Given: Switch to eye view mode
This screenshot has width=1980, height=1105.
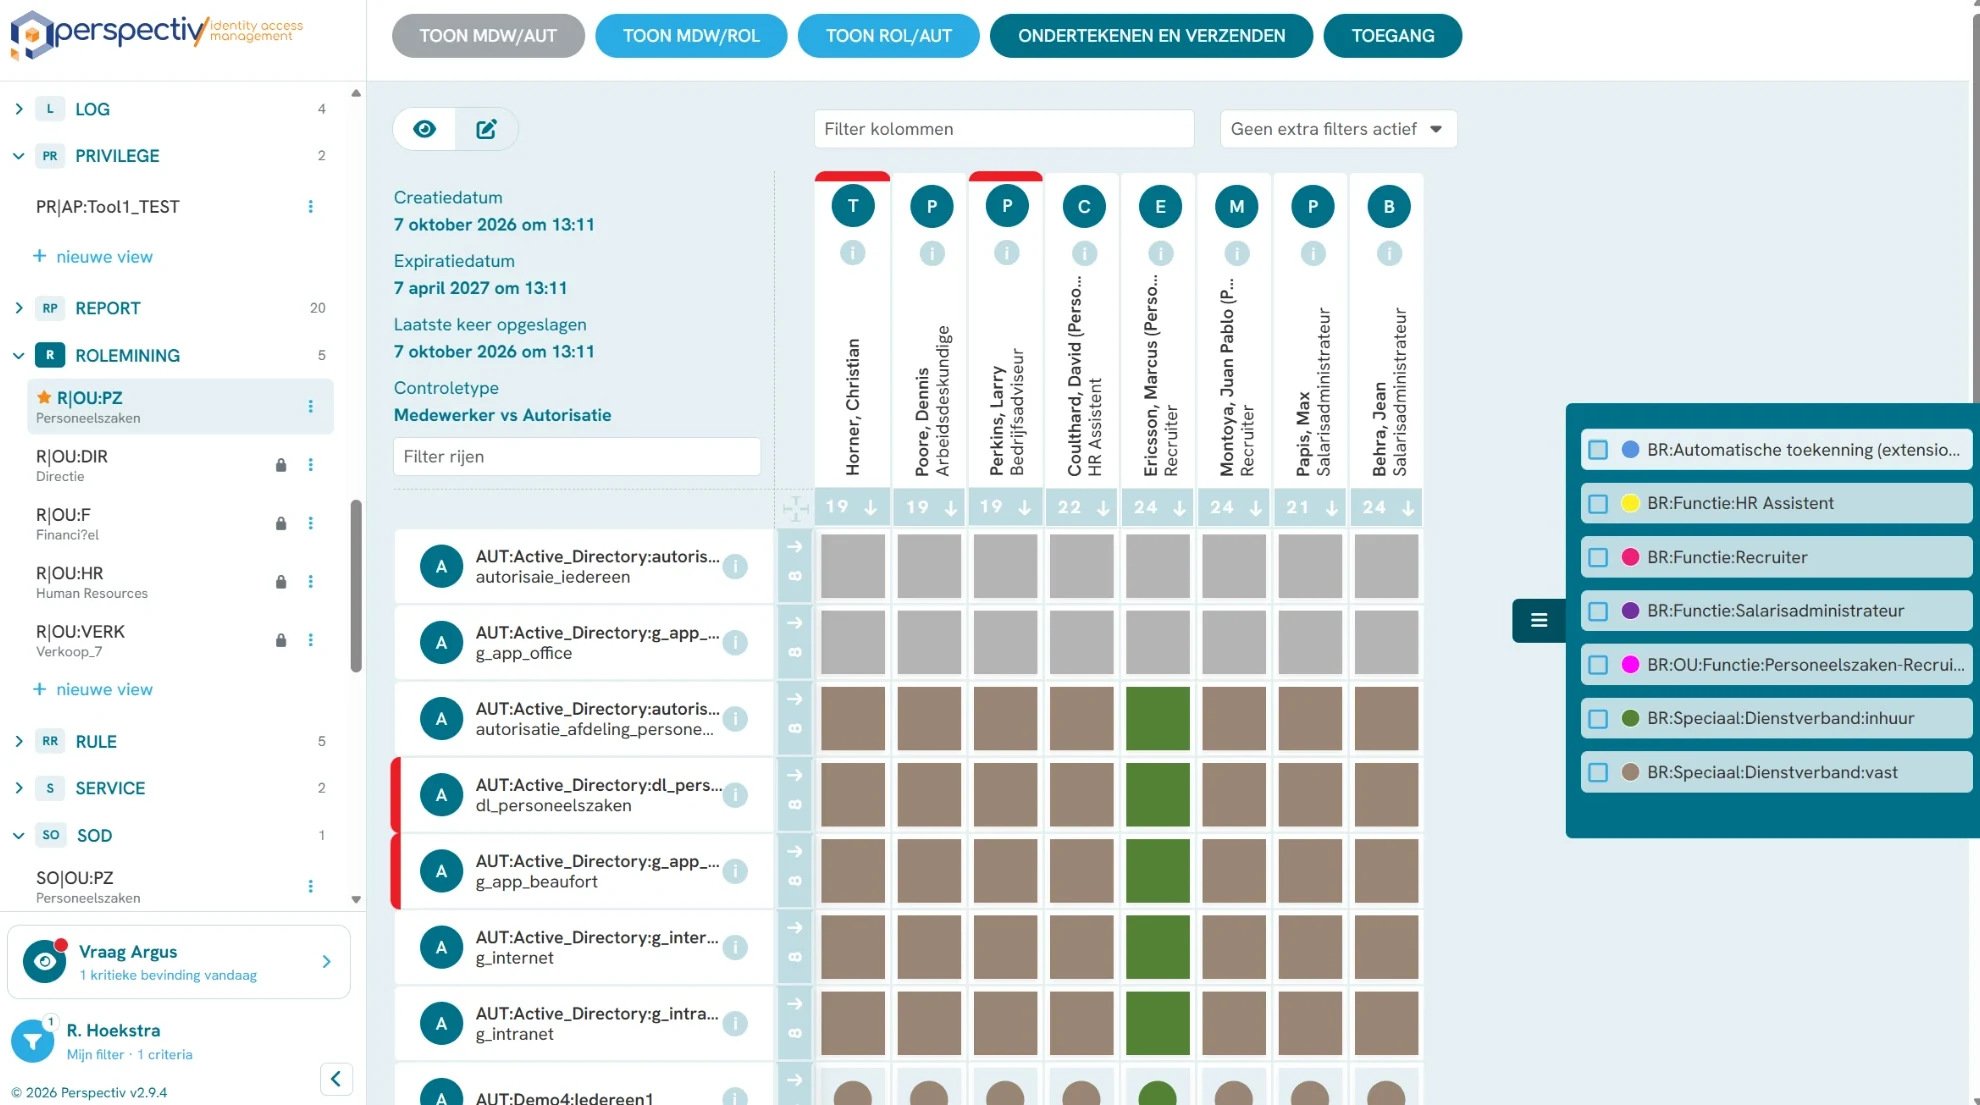Looking at the screenshot, I should pyautogui.click(x=425, y=129).
